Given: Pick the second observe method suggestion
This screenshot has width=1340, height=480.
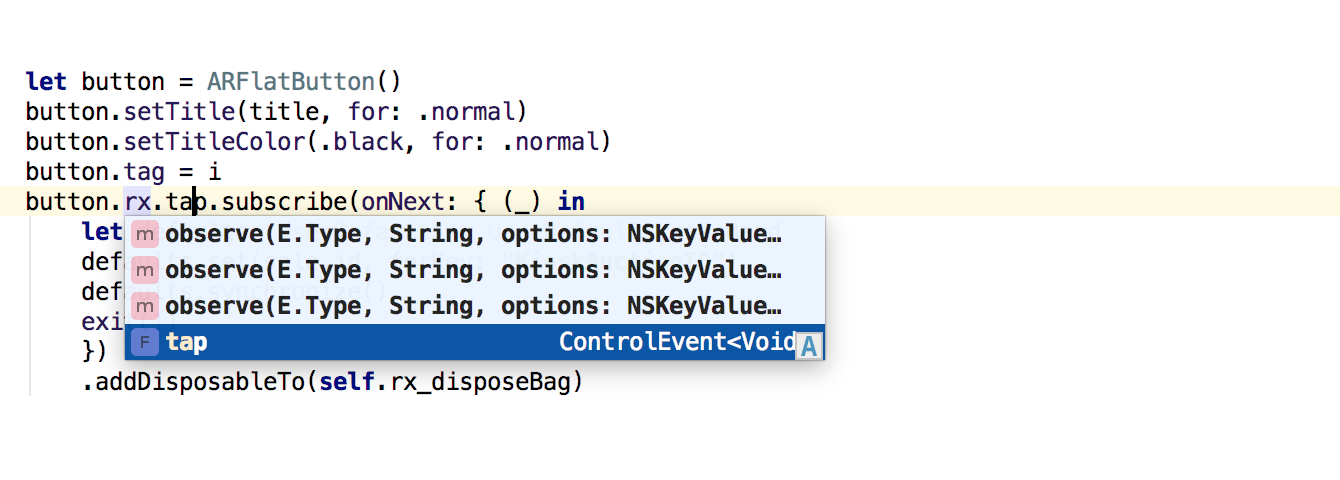Looking at the screenshot, I should pos(475,270).
